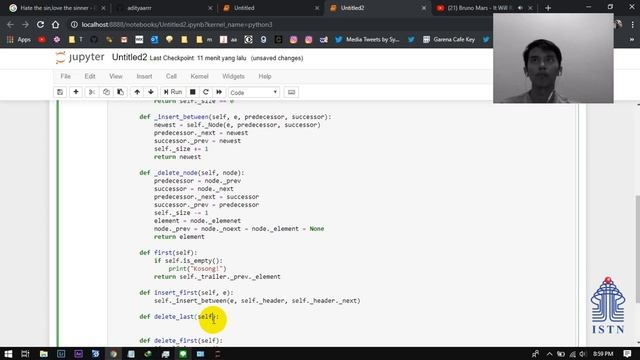640x360 pixels.
Task: Open the Chrome three-dot menu
Action: [x=632, y=24]
